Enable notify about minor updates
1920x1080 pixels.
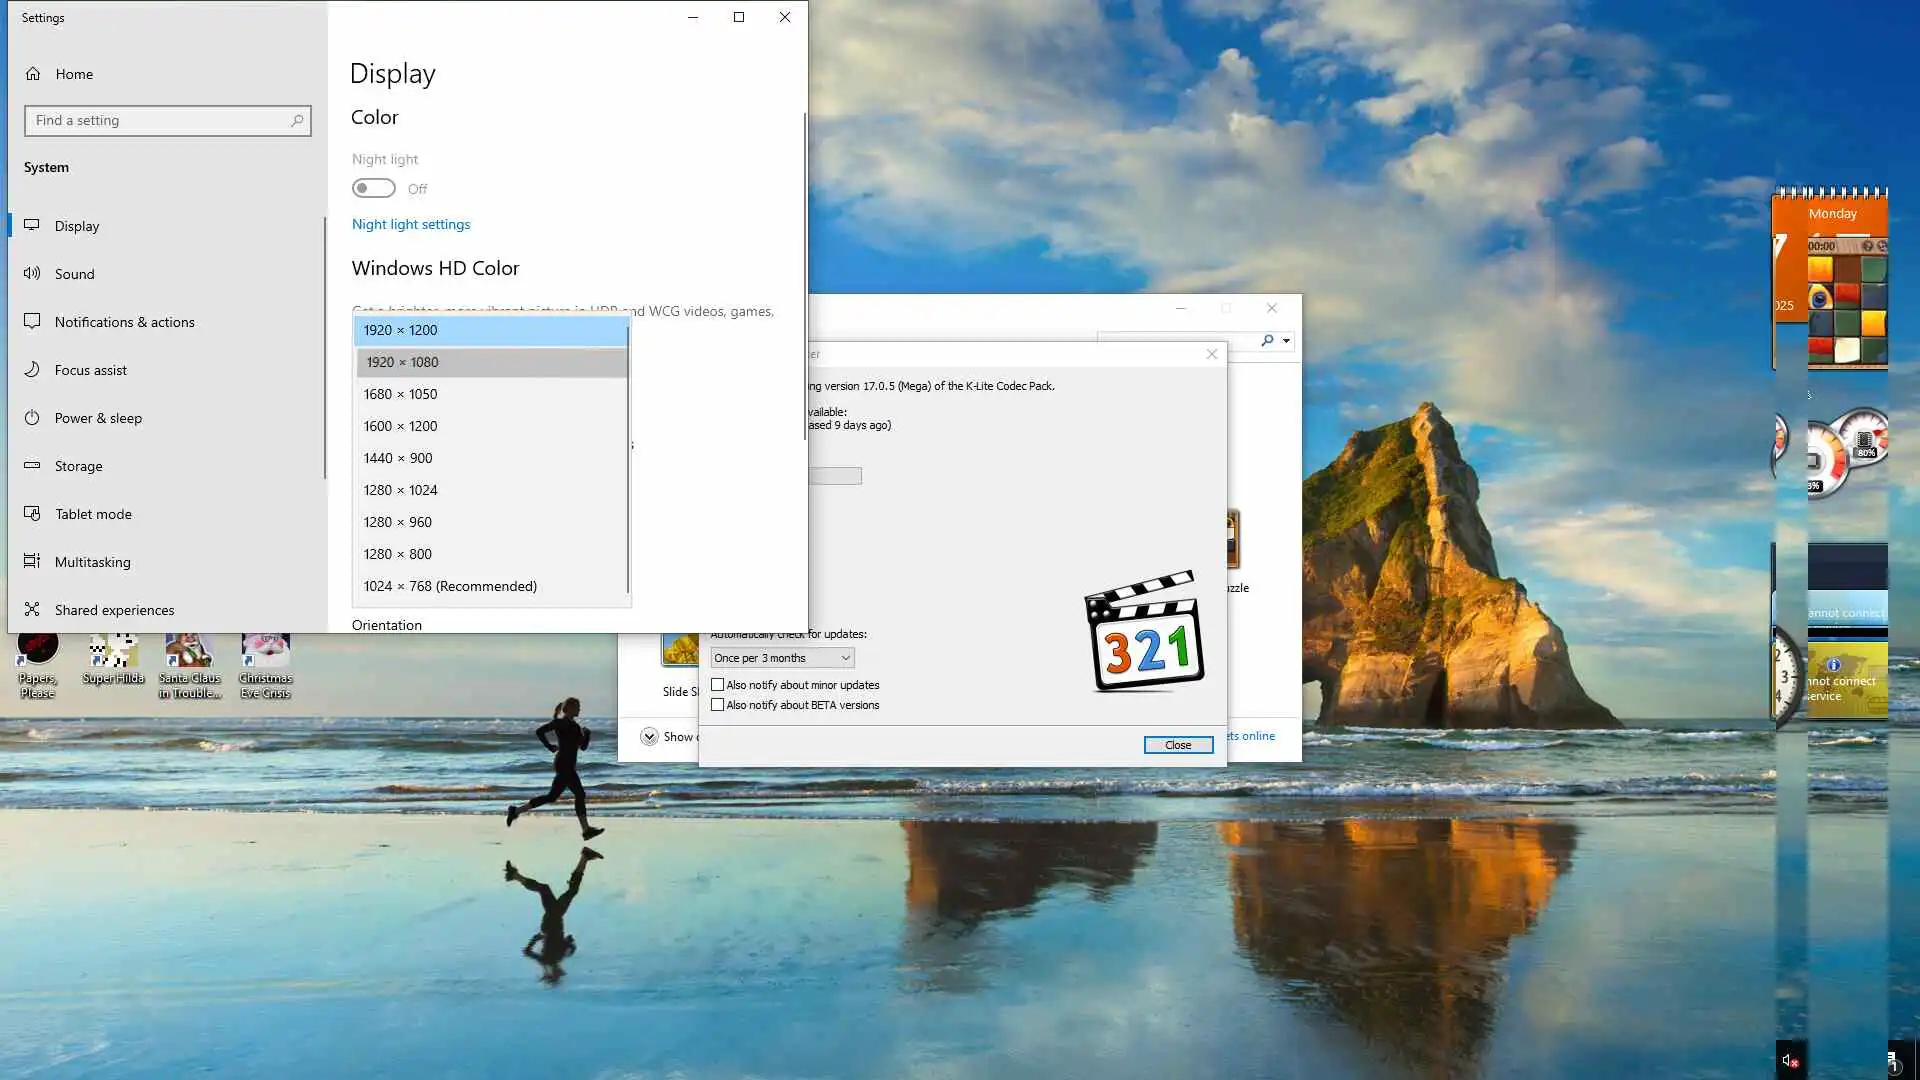(717, 685)
